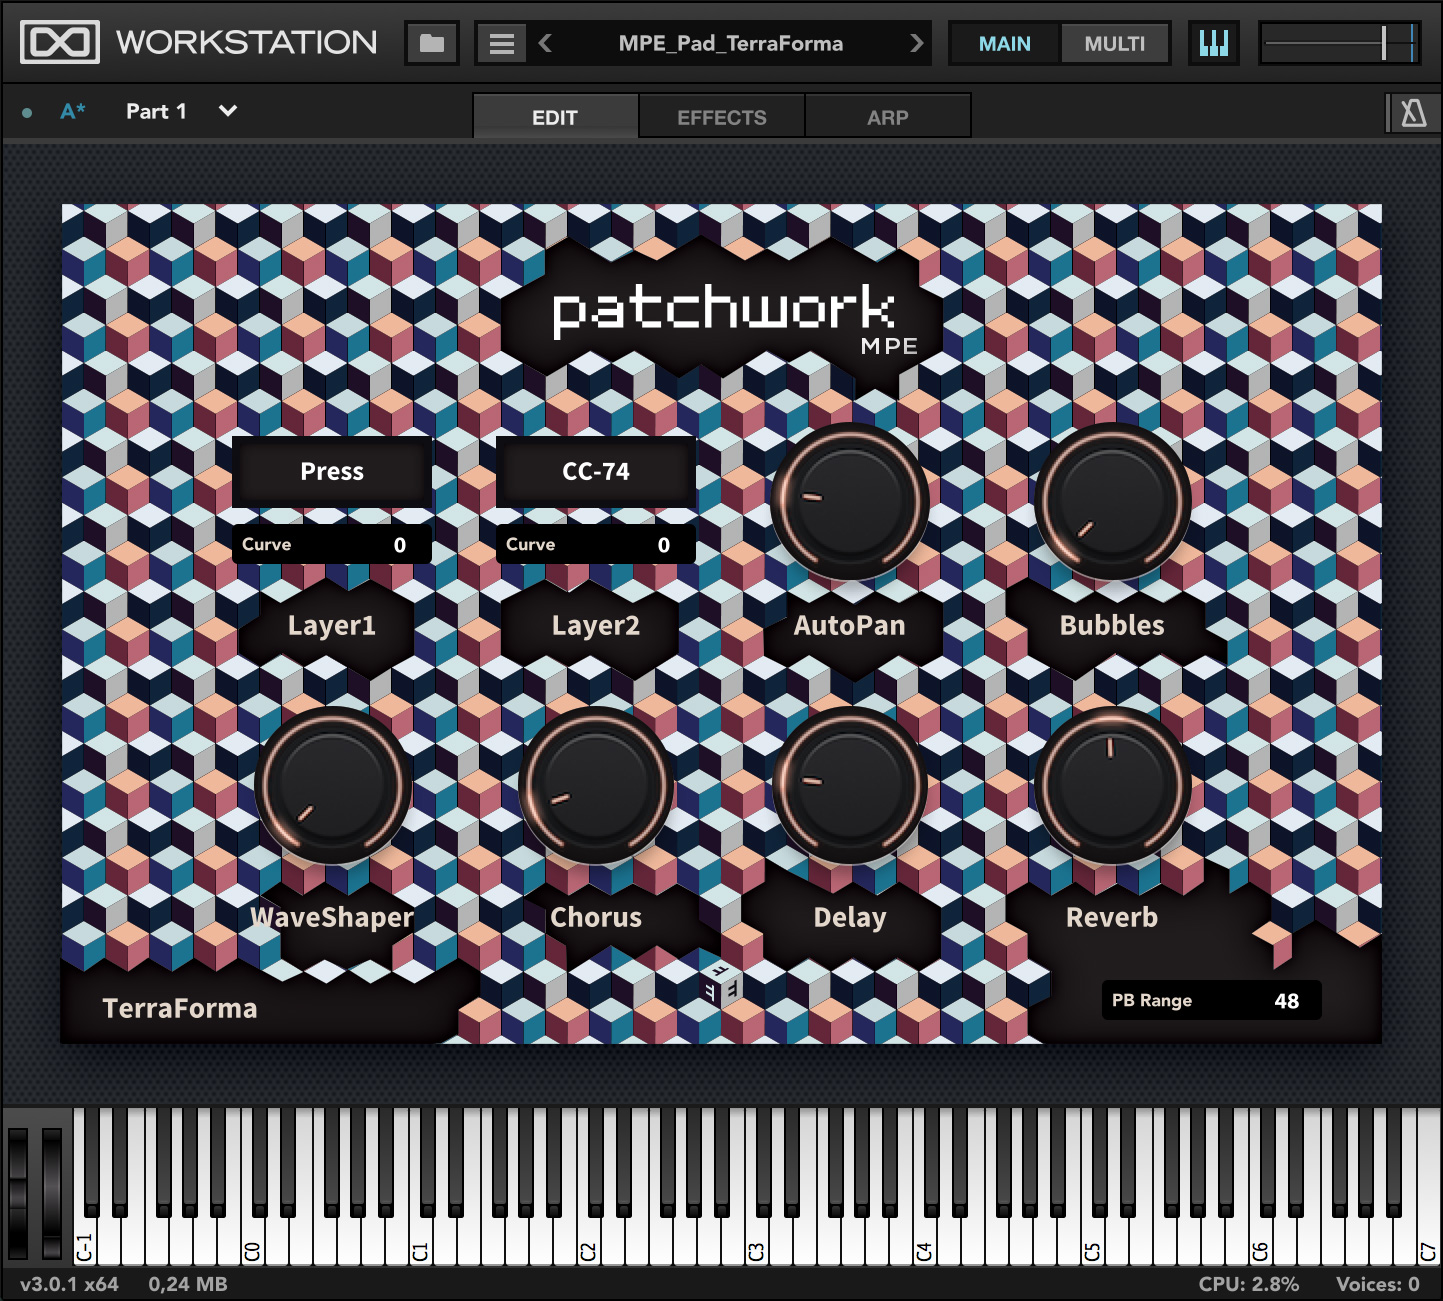Click the C5 key on the keyboard

click(x=1093, y=1240)
